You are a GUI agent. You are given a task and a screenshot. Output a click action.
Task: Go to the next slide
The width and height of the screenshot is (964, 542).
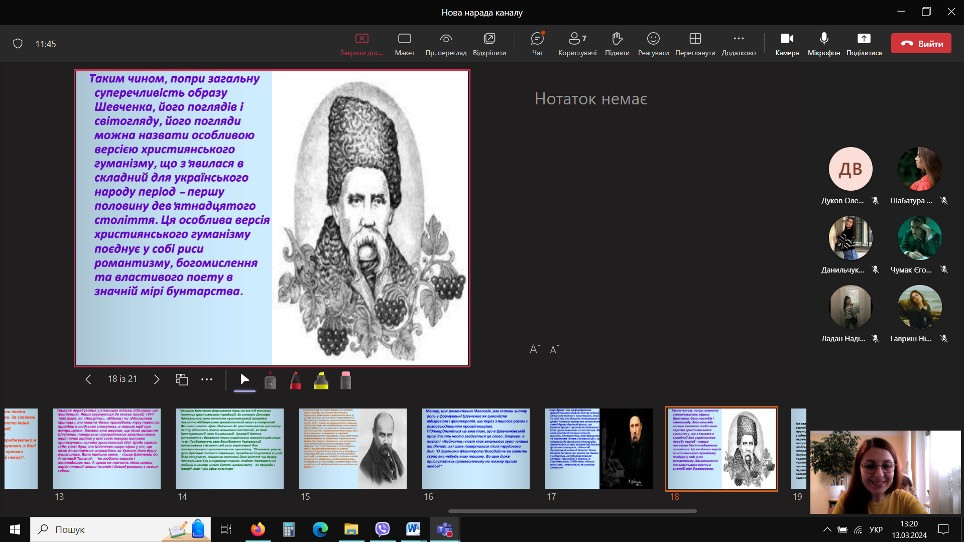click(x=156, y=380)
